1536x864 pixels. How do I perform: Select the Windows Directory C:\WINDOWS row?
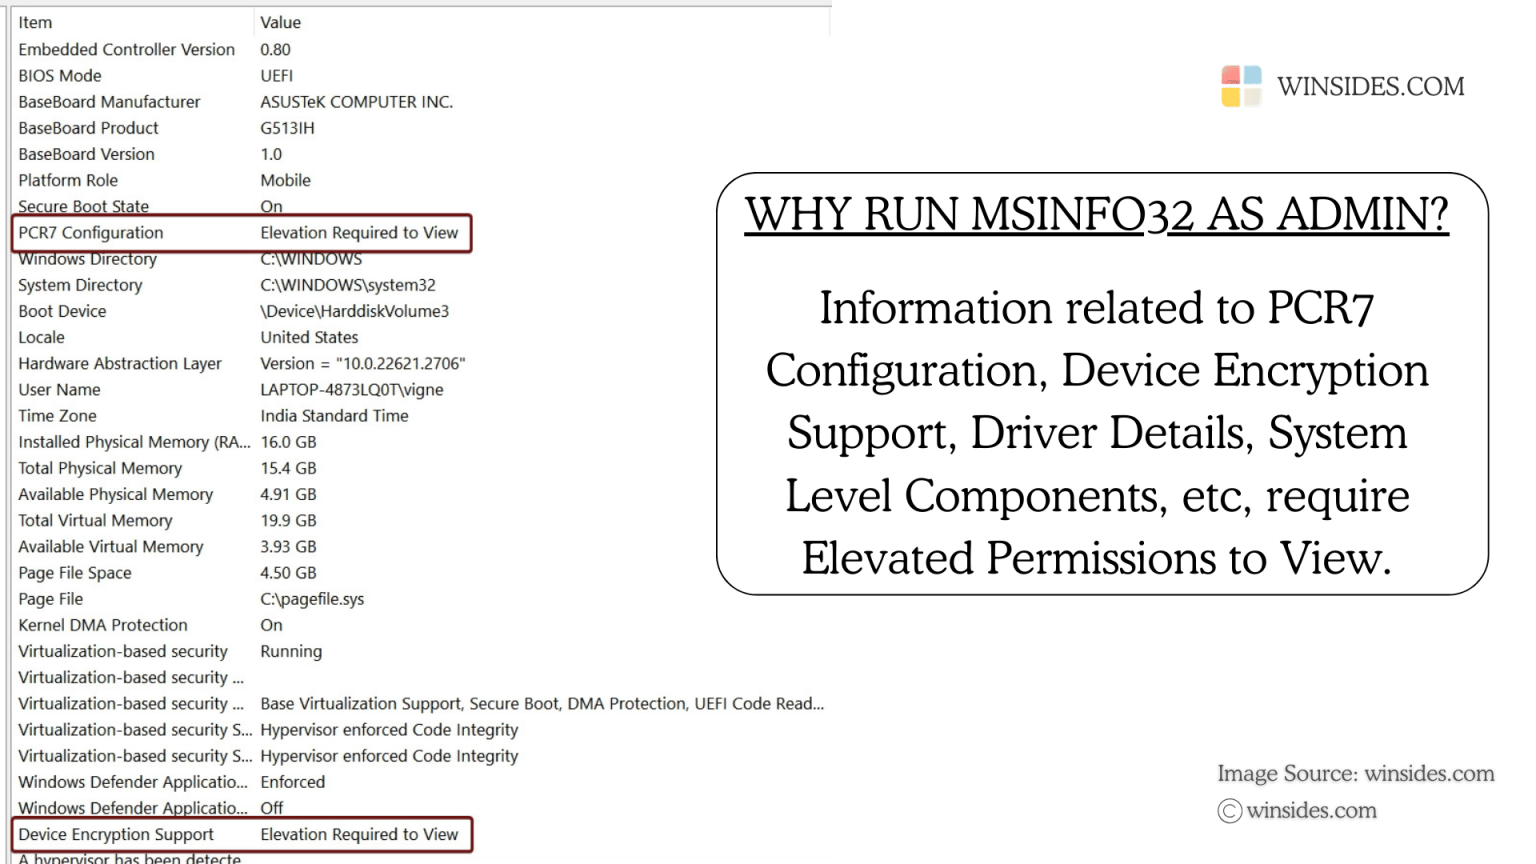(x=150, y=259)
